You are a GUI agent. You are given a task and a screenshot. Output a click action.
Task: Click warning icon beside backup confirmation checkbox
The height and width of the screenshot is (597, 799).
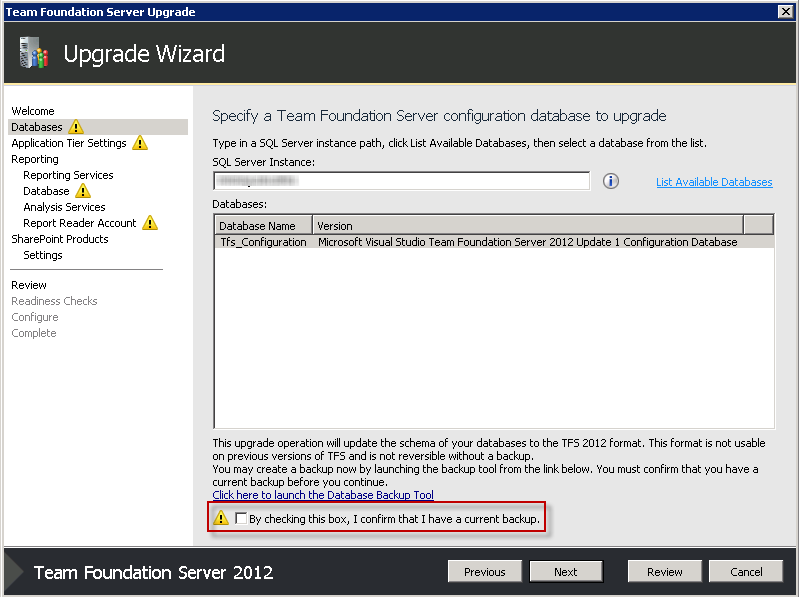(x=221, y=518)
